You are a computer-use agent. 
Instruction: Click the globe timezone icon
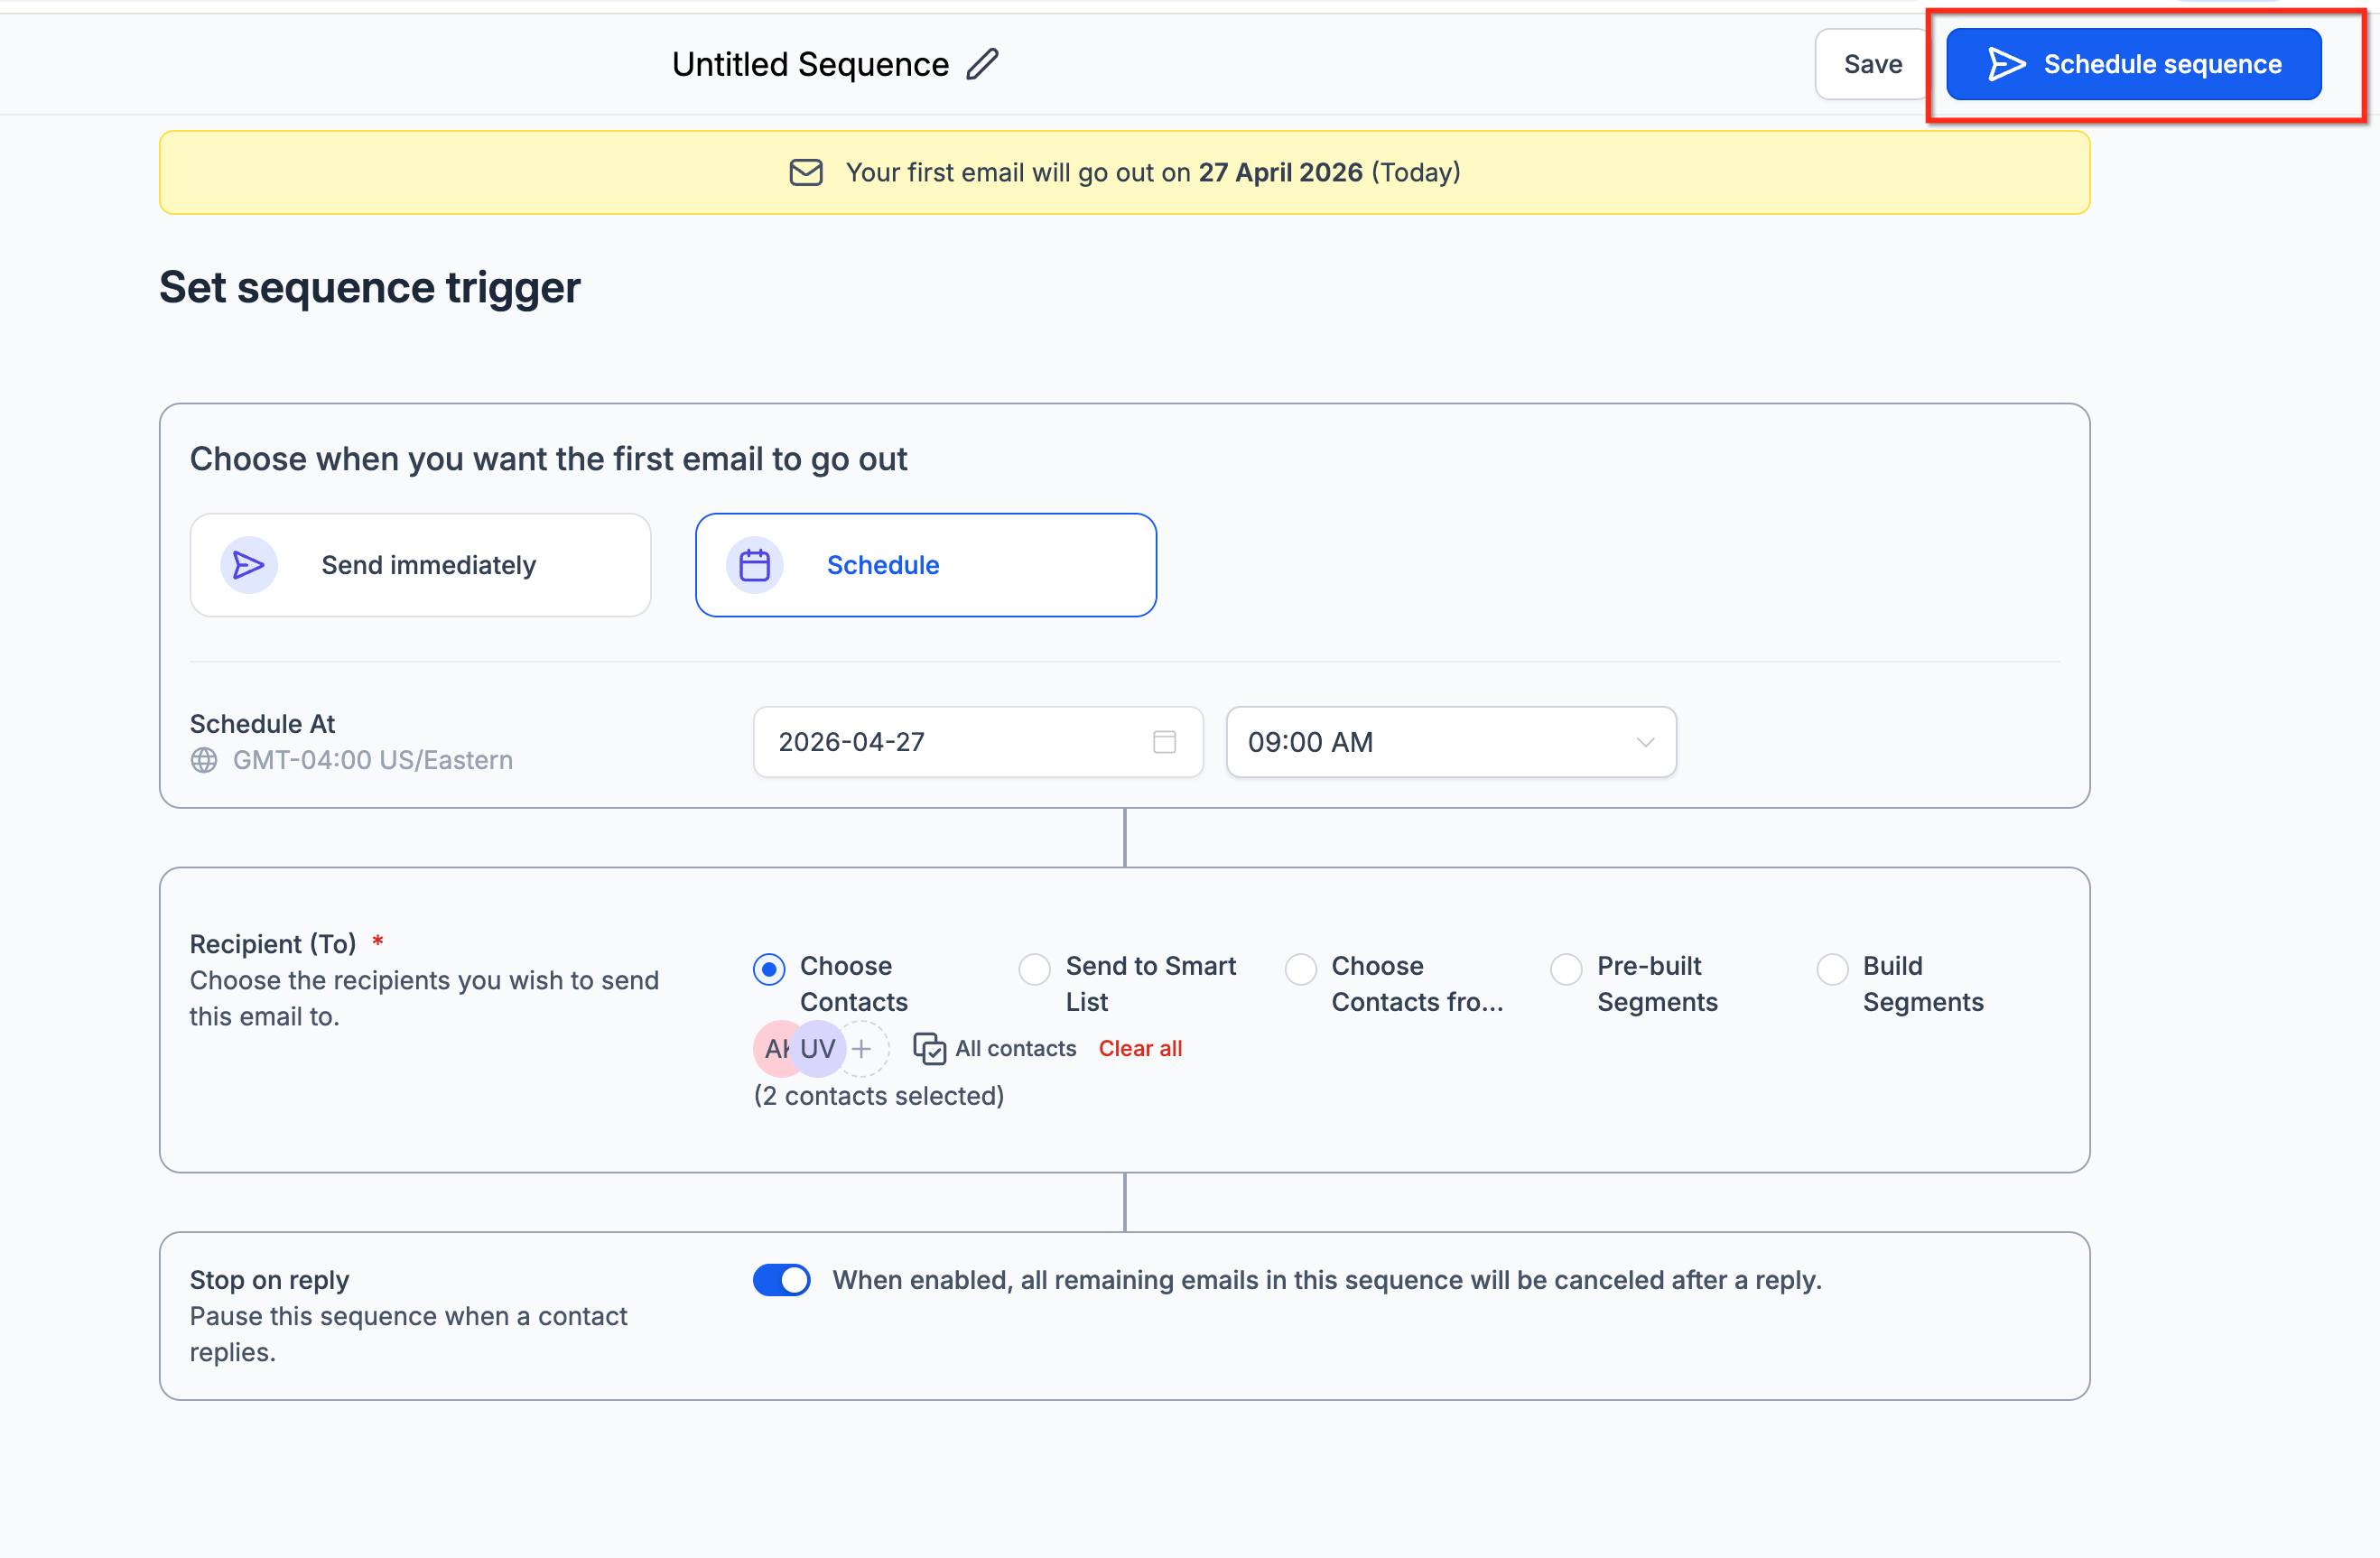(204, 760)
